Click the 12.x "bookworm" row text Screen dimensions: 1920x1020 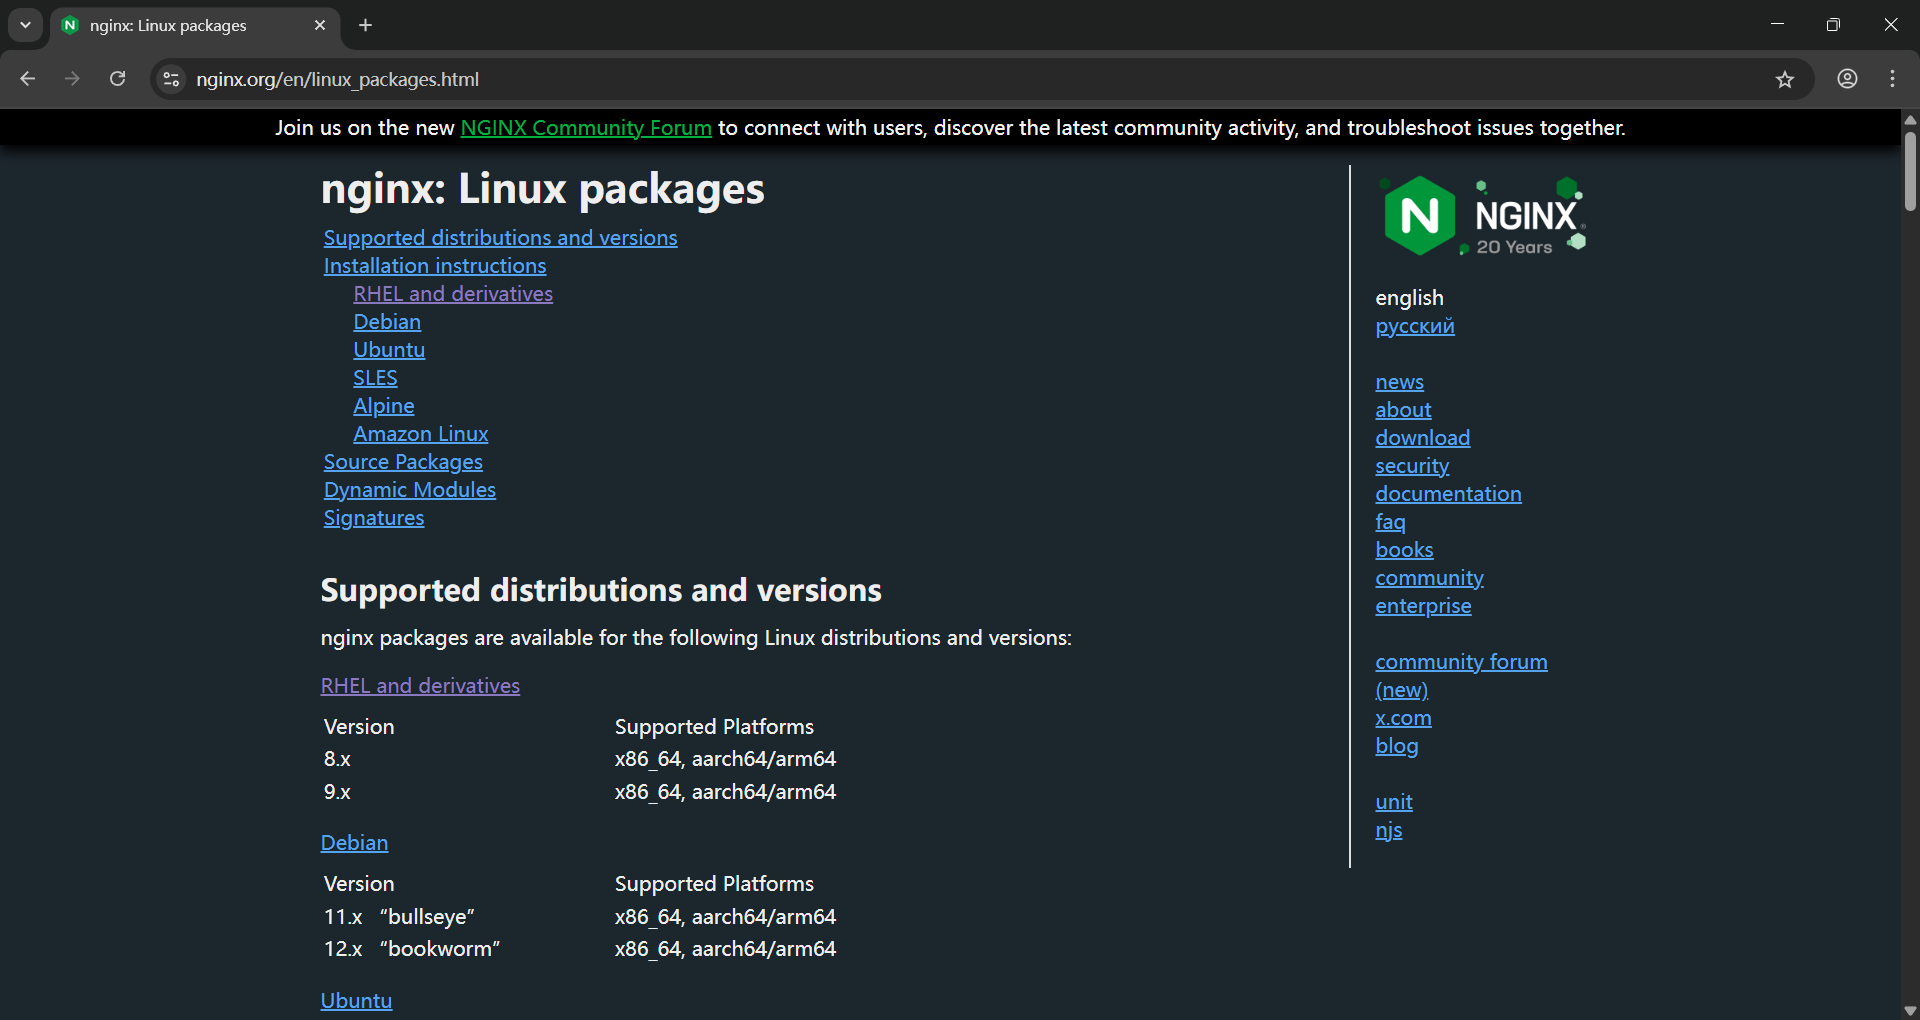click(412, 949)
